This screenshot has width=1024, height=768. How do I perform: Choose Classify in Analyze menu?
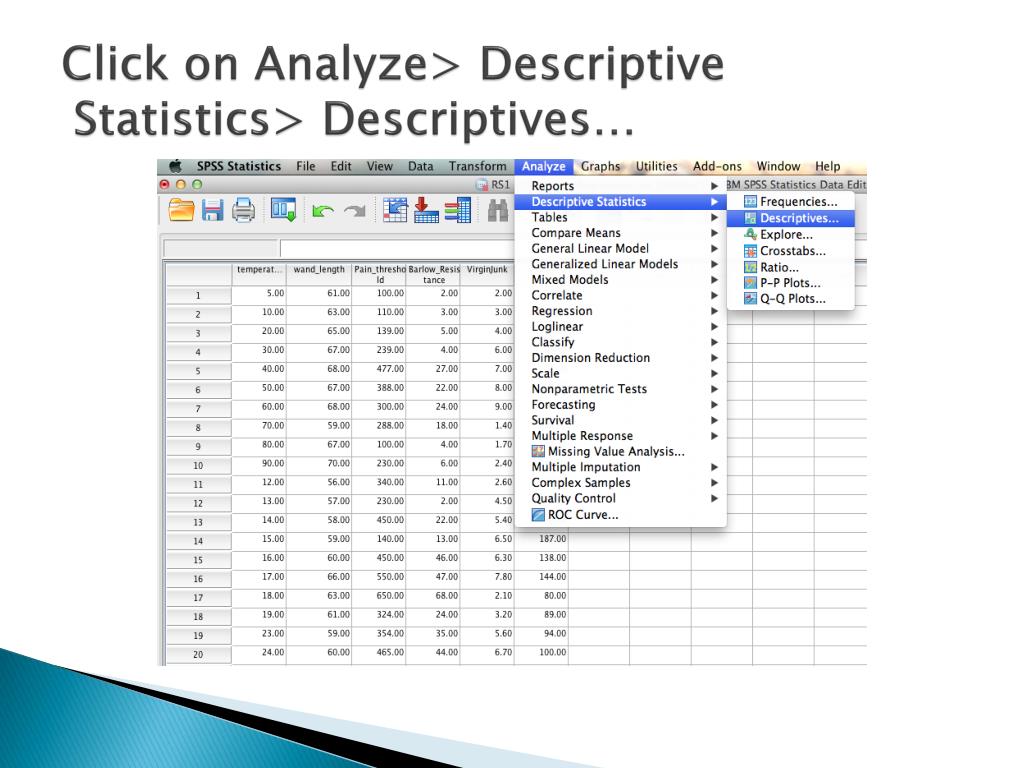(620, 342)
